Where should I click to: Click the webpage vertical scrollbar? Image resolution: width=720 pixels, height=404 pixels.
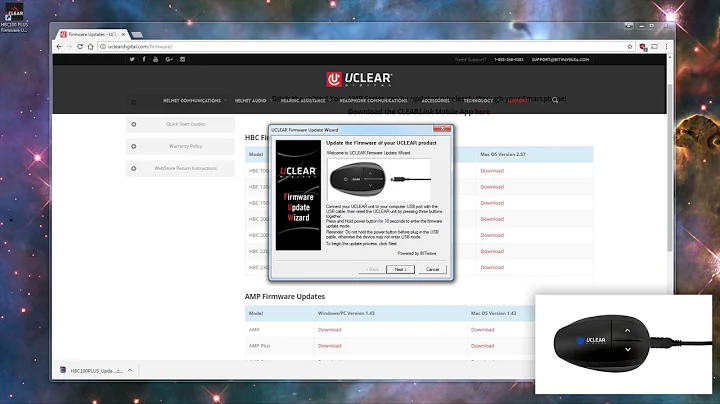(x=669, y=168)
